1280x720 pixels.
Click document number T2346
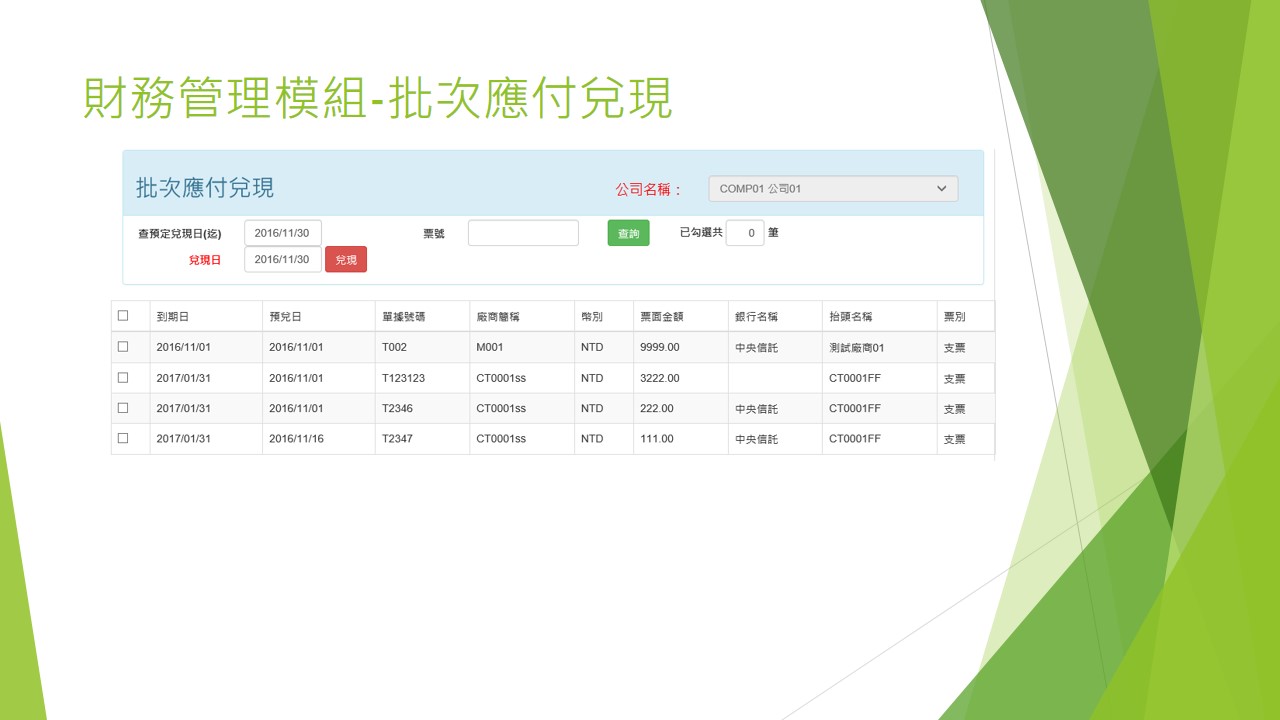[x=397, y=408]
